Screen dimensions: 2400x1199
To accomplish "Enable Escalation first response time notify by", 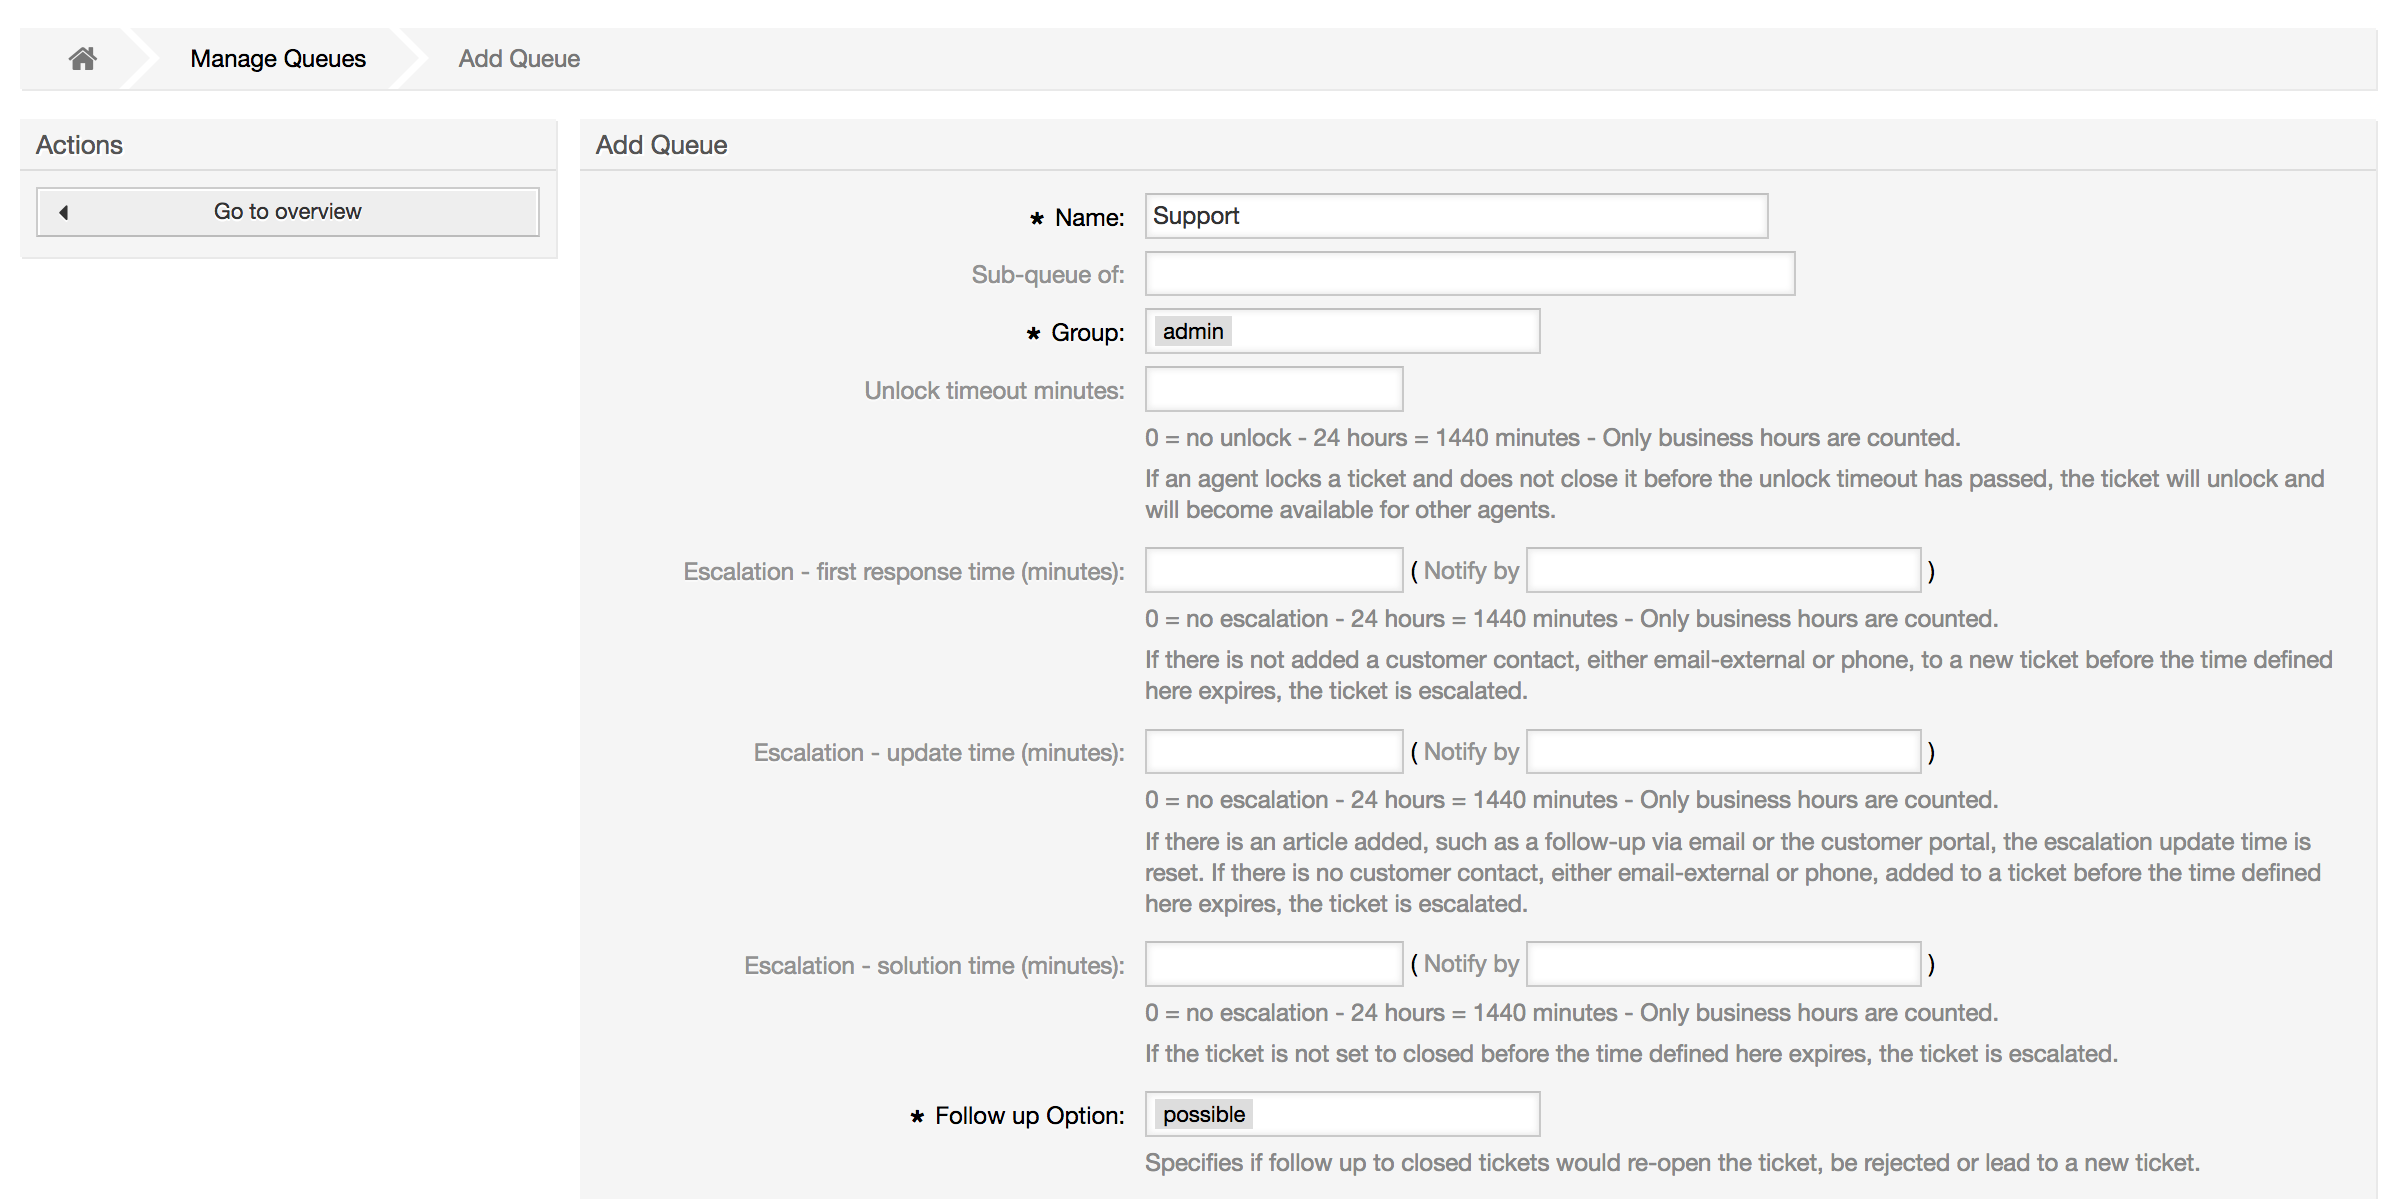I will pyautogui.click(x=1725, y=570).
